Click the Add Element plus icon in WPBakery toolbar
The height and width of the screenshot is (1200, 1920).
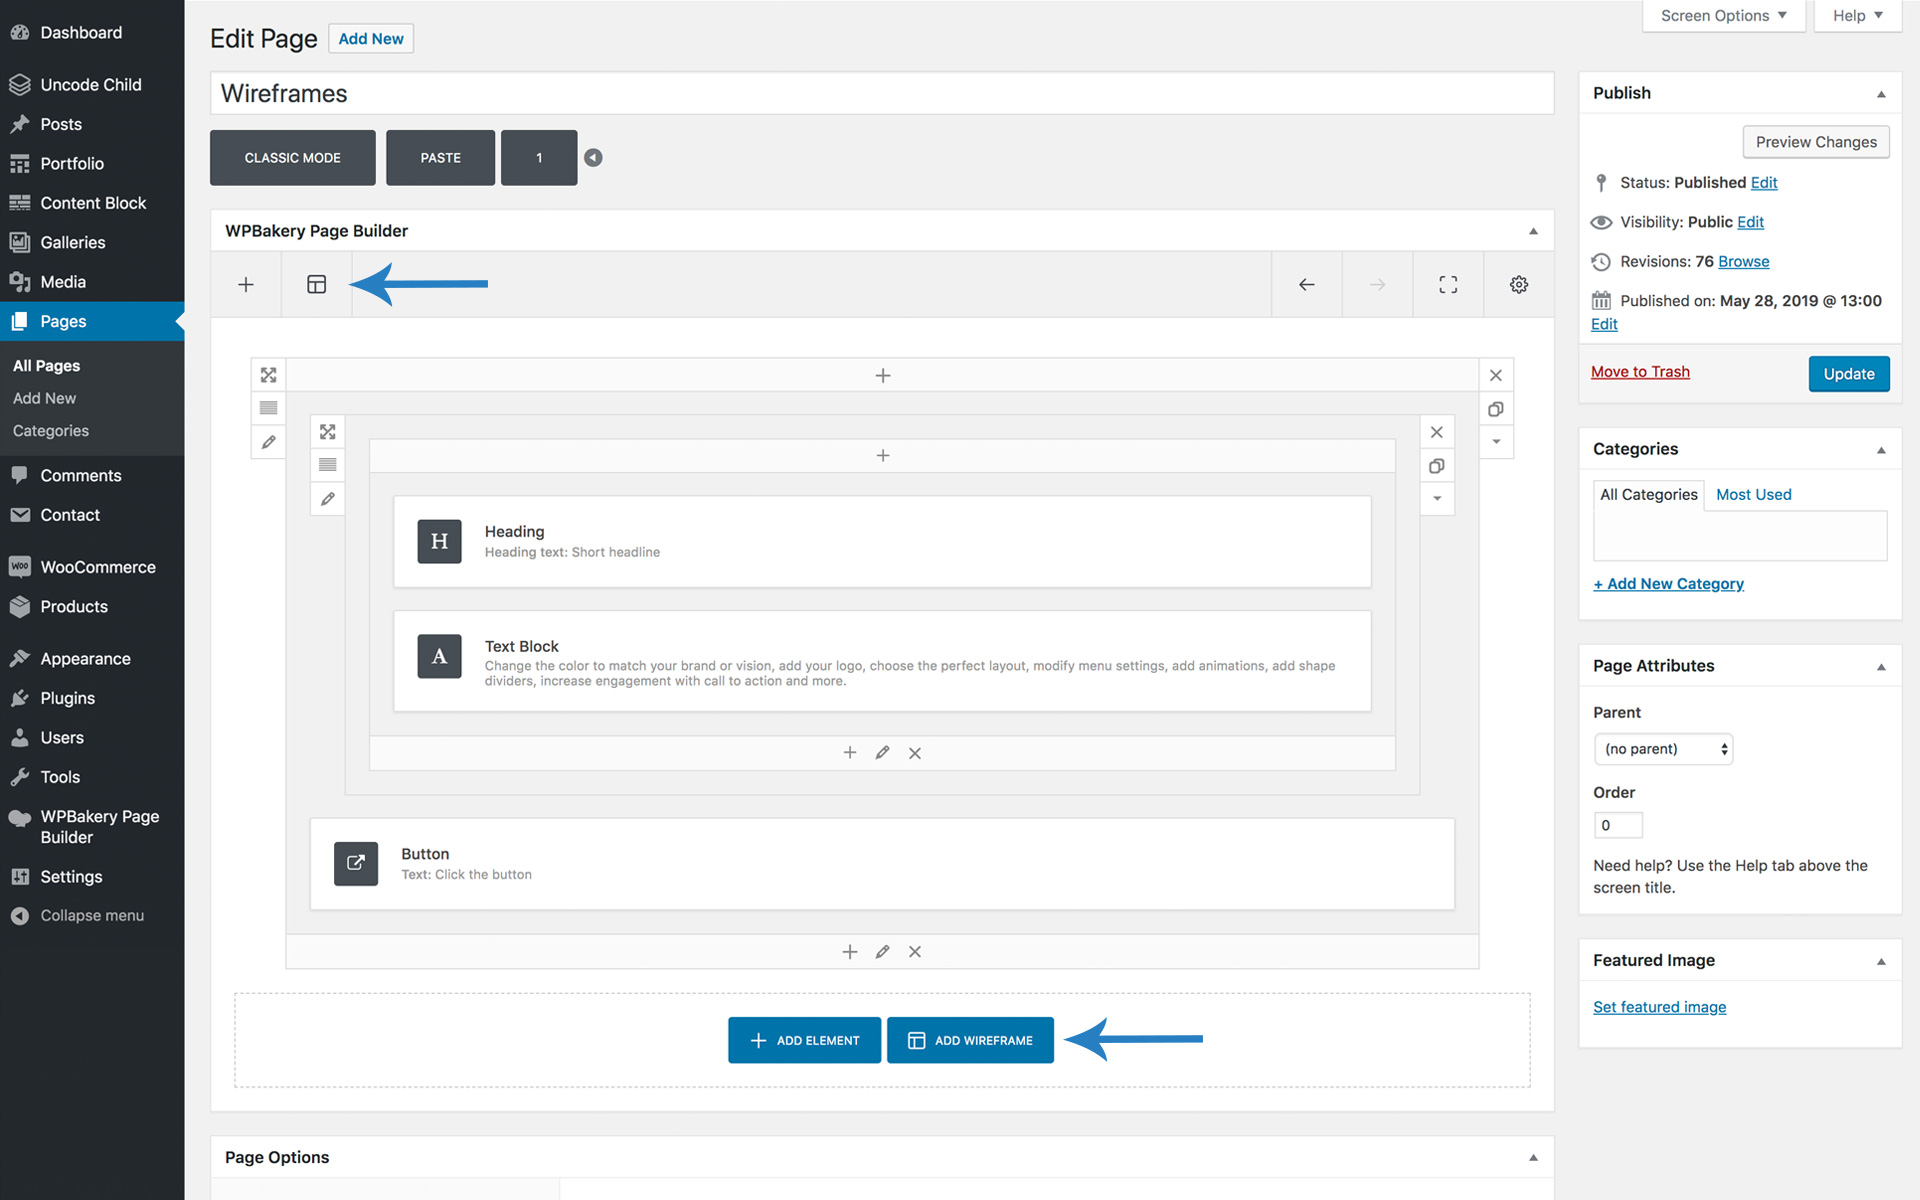pos(246,285)
